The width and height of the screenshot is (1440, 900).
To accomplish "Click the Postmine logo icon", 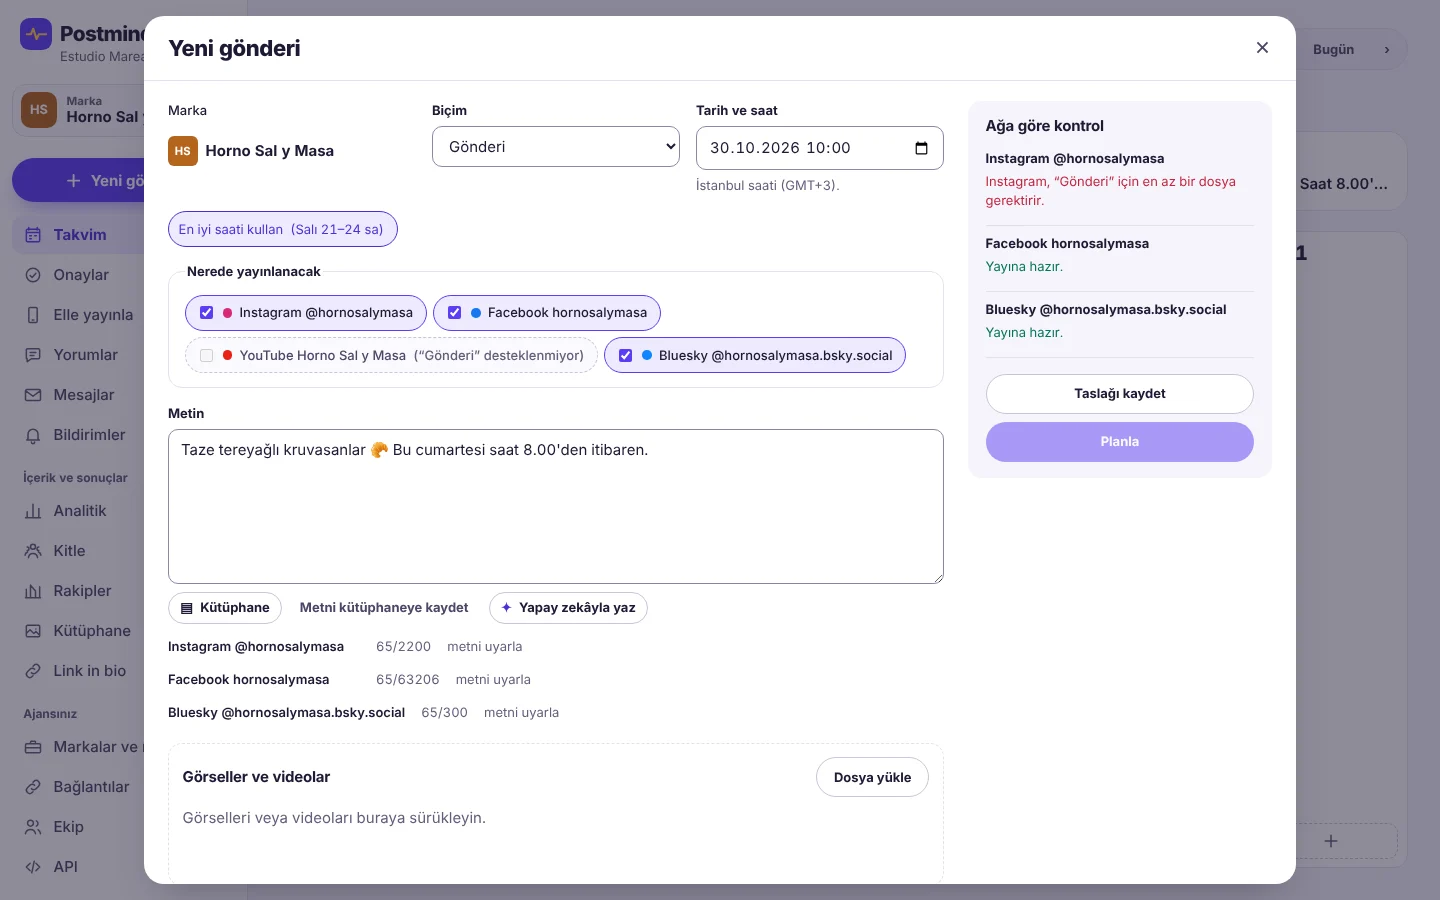I will [x=36, y=35].
